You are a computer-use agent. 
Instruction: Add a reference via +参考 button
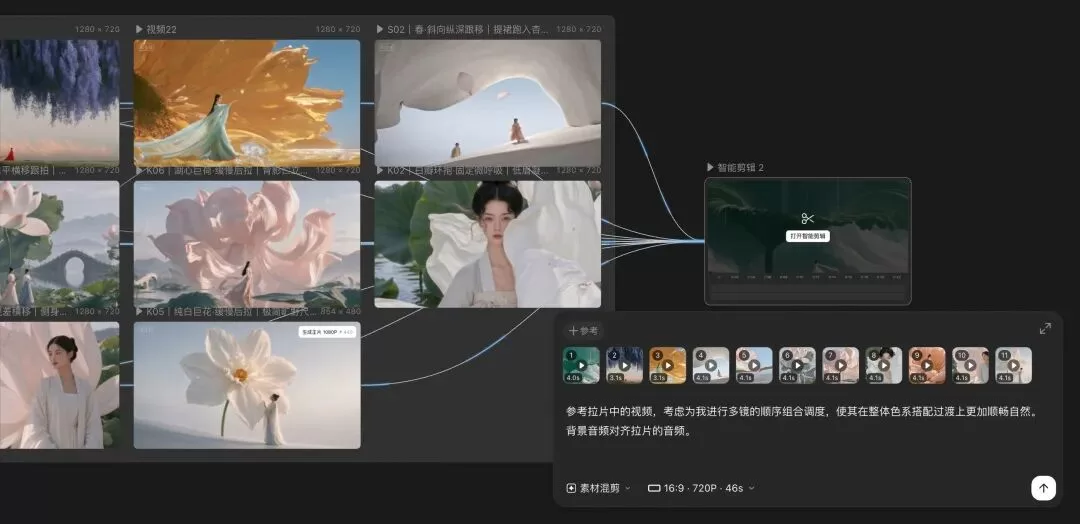tap(583, 331)
